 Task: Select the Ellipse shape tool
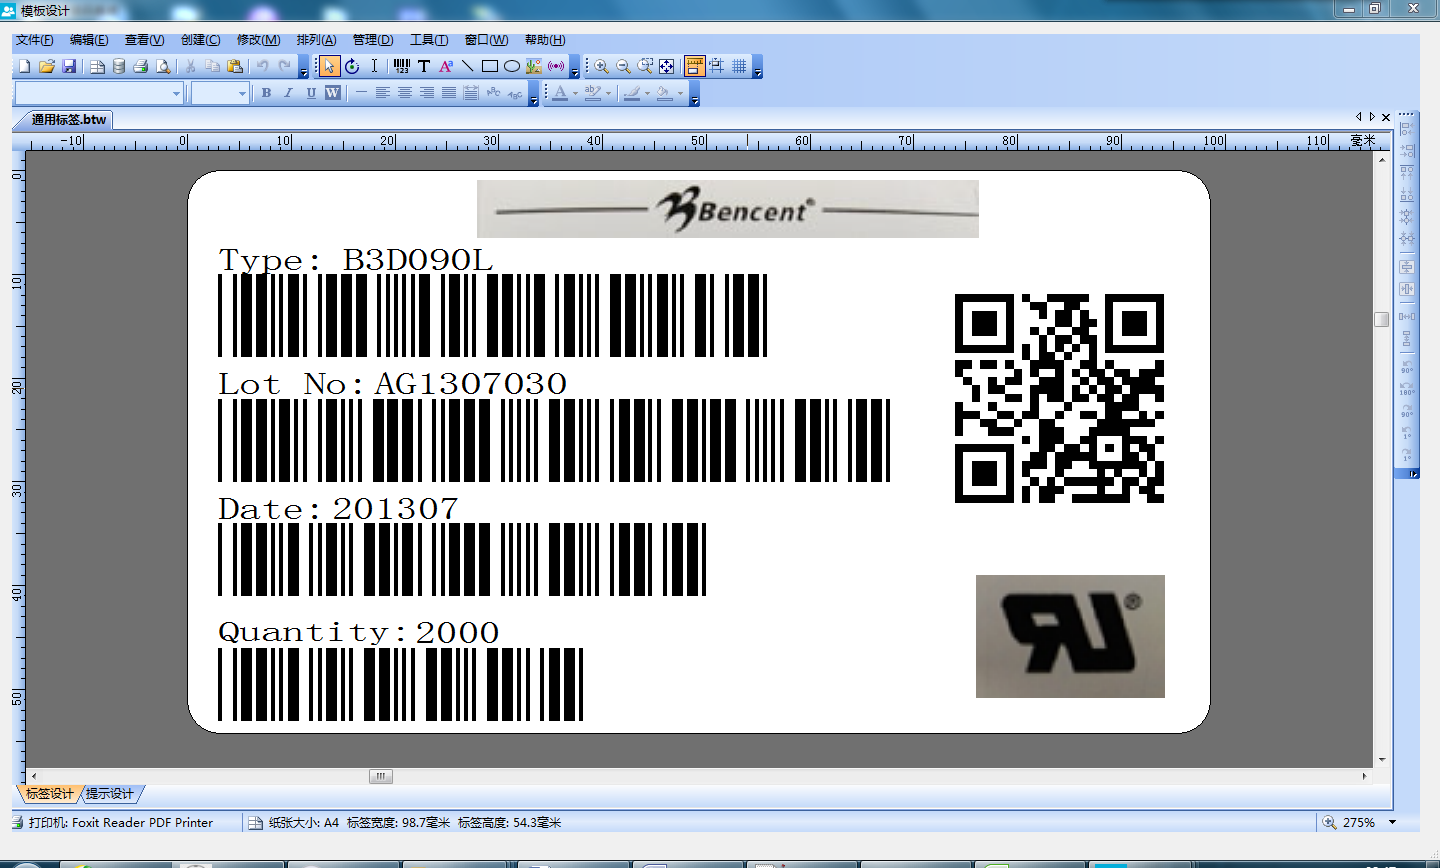(x=511, y=67)
